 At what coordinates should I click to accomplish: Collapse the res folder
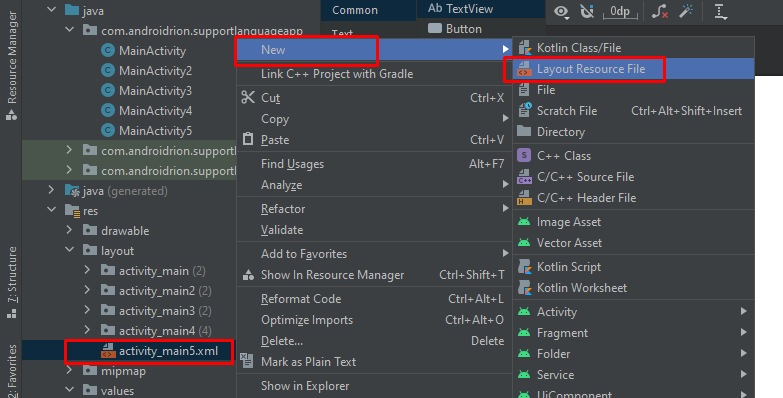pos(51,210)
